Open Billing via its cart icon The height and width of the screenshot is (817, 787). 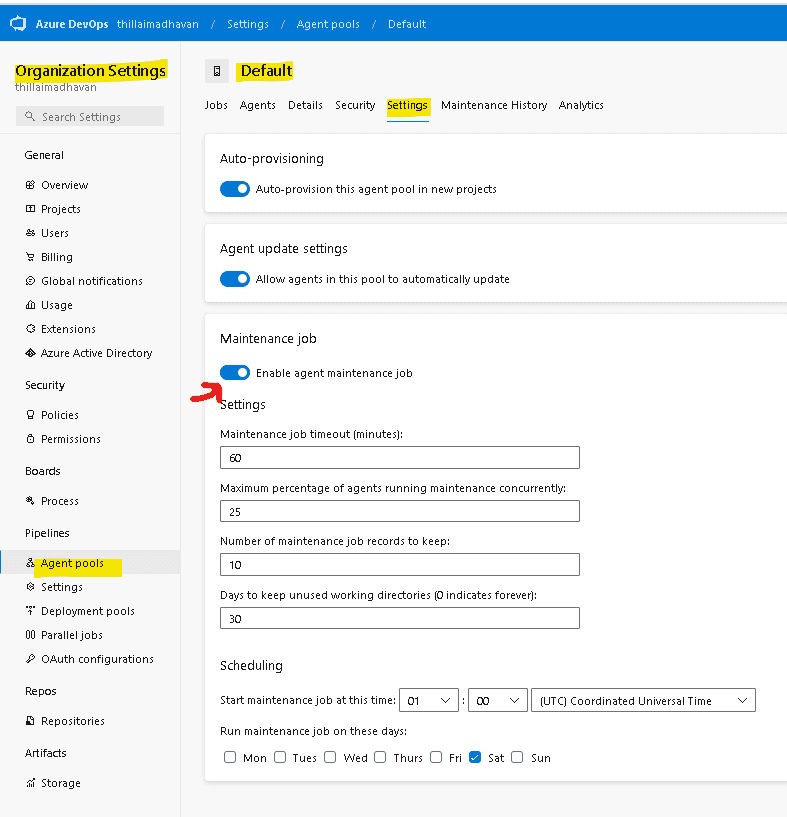point(30,257)
